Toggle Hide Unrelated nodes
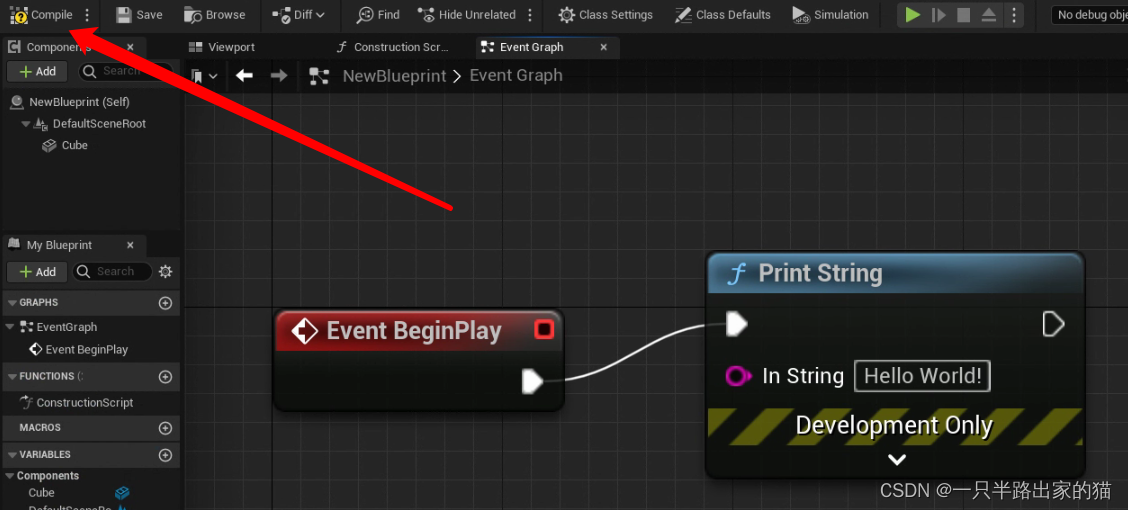Viewport: 1128px width, 510px height. (467, 14)
